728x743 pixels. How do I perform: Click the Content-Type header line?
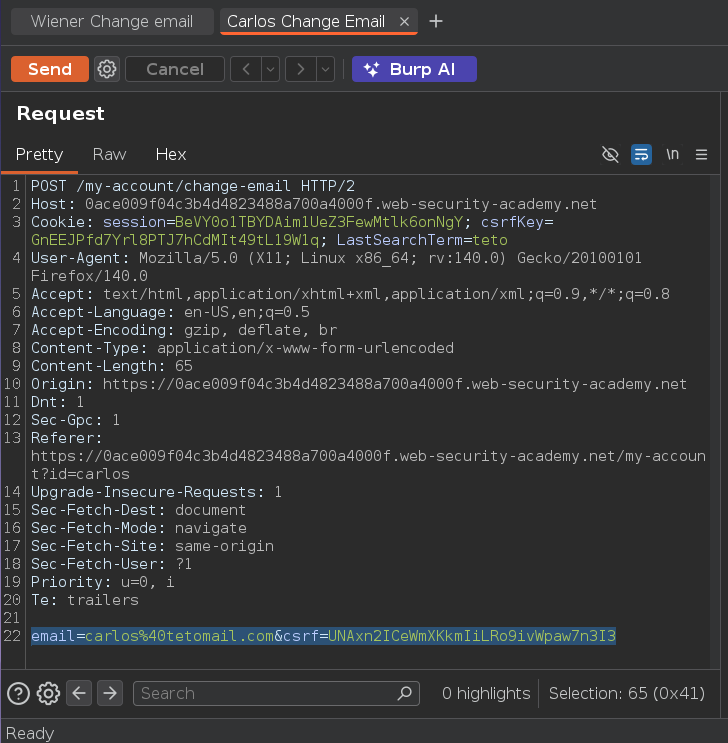pyautogui.click(x=242, y=348)
